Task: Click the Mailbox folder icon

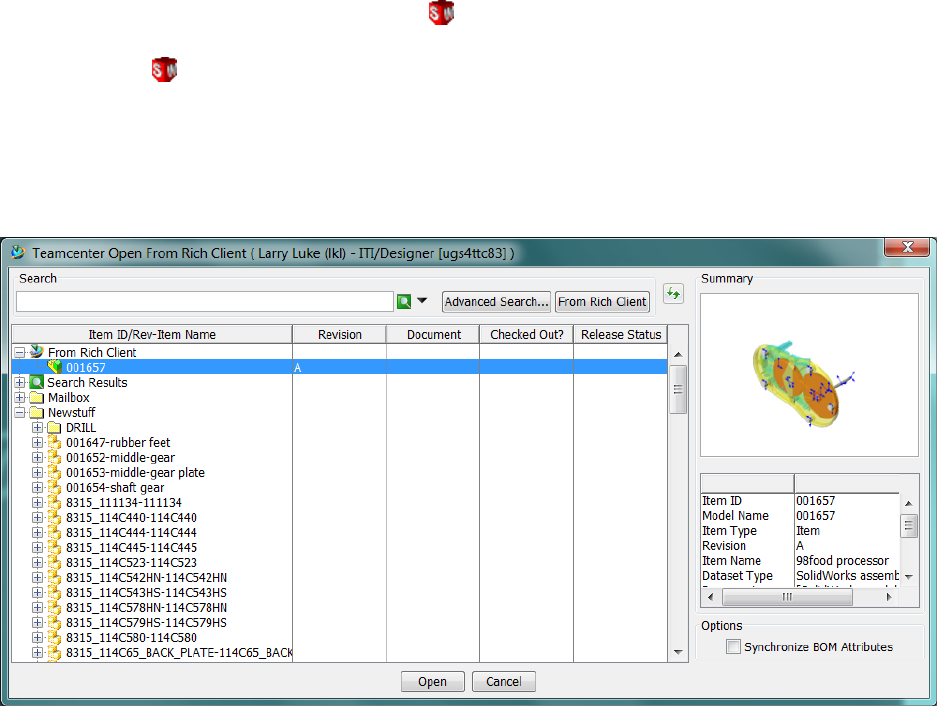Action: (37, 398)
